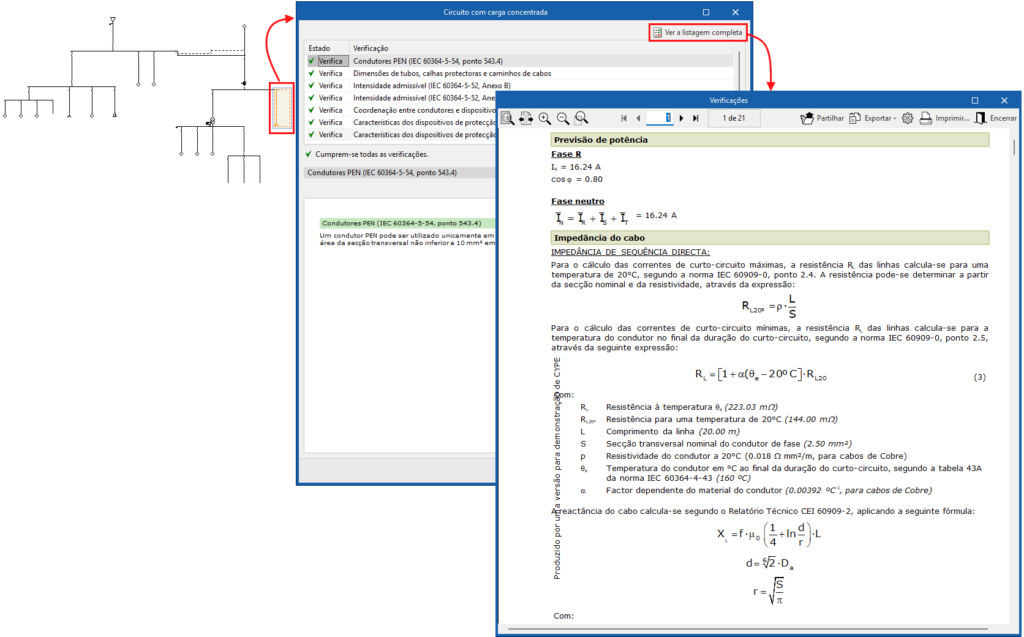Click the 'cos φ = 0.80' value
This screenshot has height=637, width=1024.
click(577, 180)
